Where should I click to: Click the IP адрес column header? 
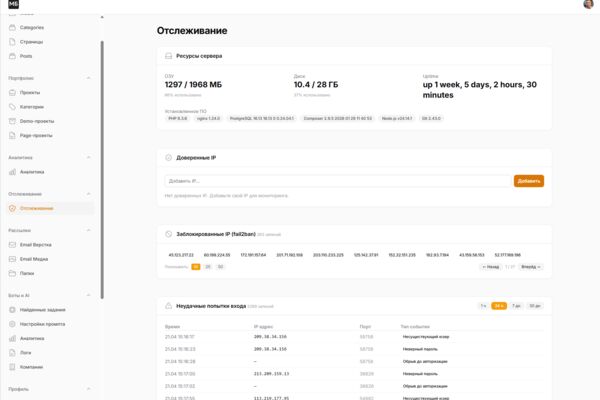point(263,327)
